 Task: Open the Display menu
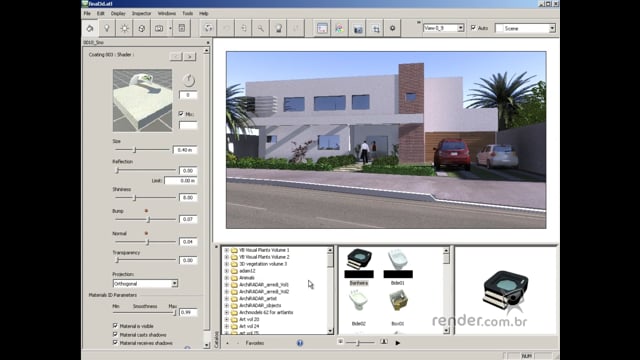coord(118,13)
